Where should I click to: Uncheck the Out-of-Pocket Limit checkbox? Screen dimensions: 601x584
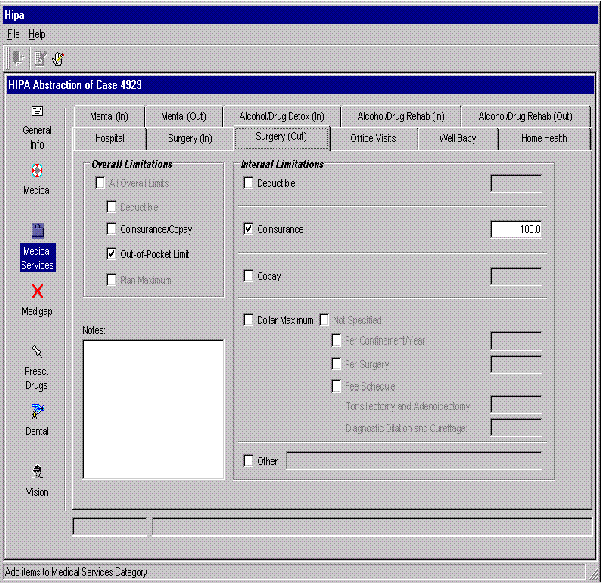[112, 254]
